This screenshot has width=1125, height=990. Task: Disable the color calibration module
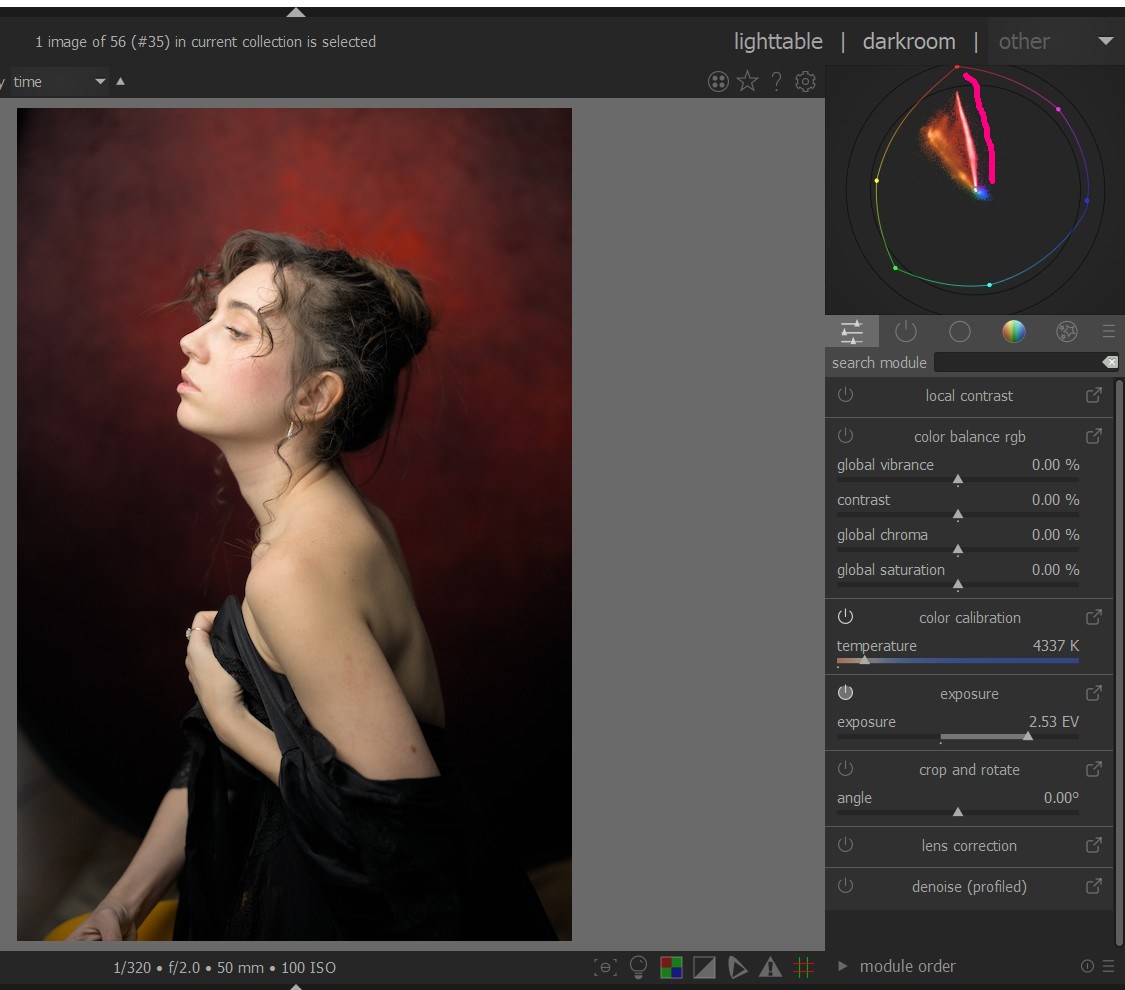point(845,616)
